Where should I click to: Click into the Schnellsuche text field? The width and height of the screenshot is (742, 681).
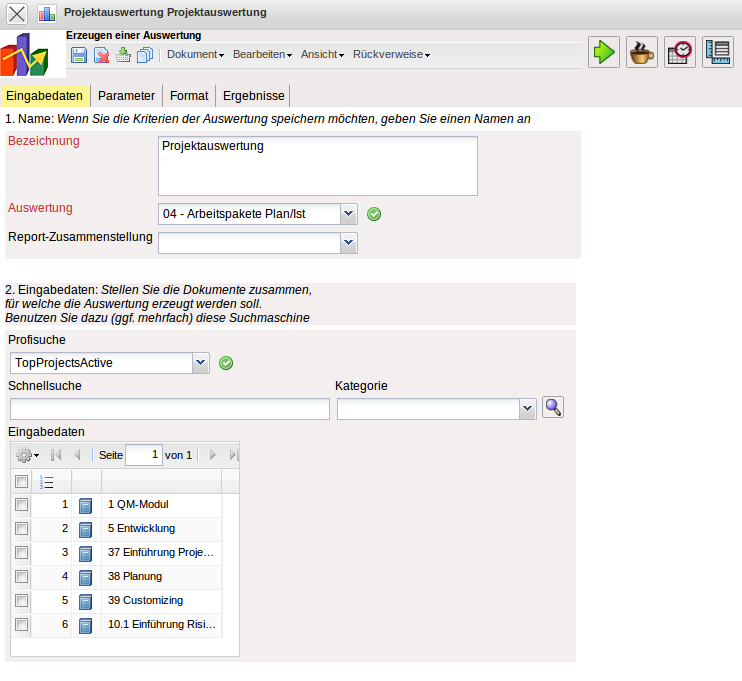(169, 409)
